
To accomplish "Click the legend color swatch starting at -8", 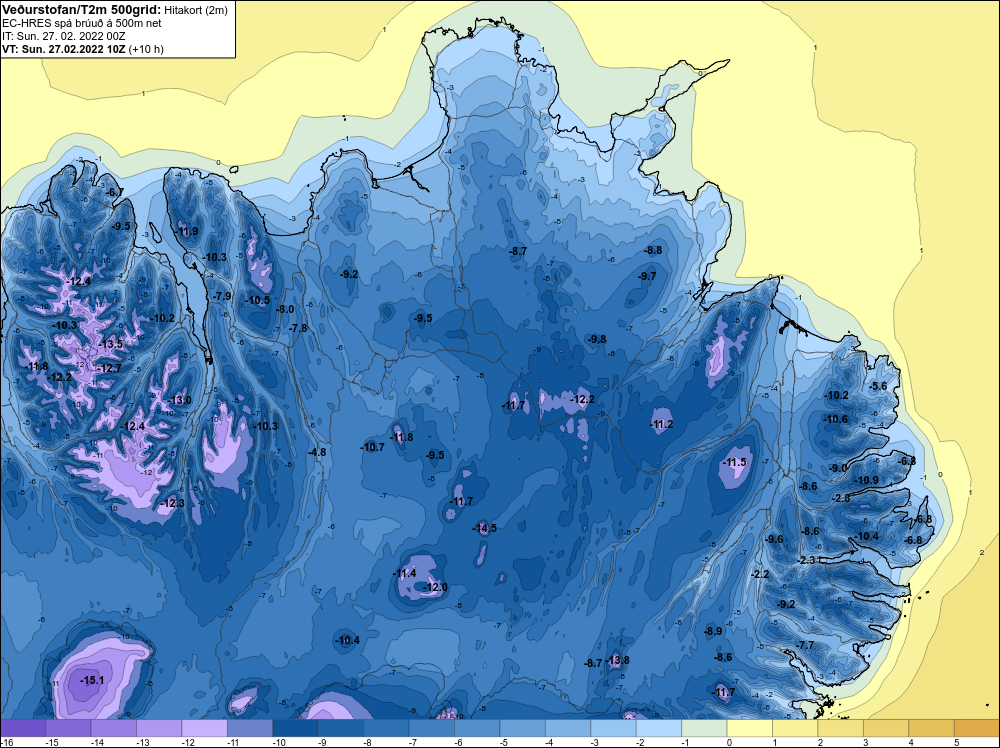I will coord(386,728).
